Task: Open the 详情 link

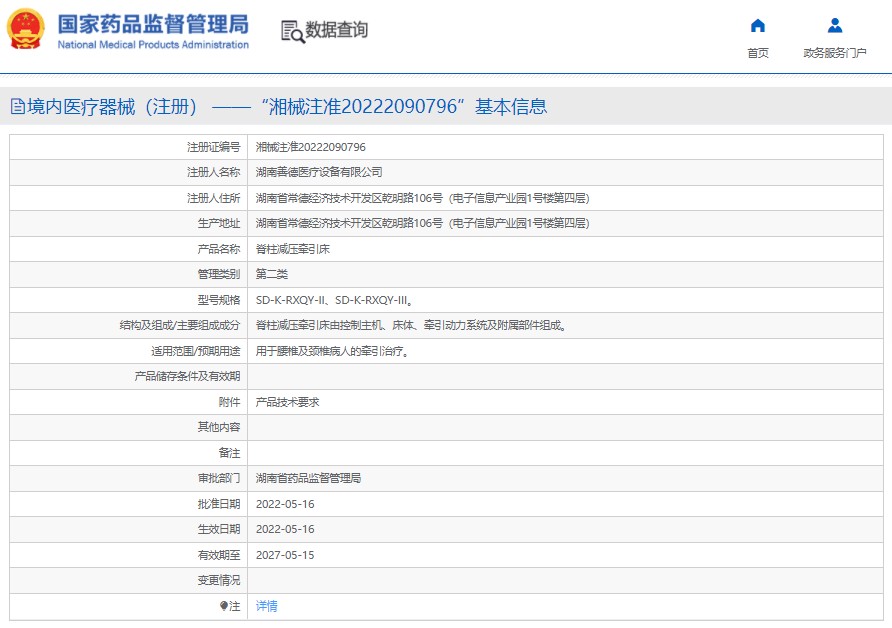Action: click(x=266, y=606)
